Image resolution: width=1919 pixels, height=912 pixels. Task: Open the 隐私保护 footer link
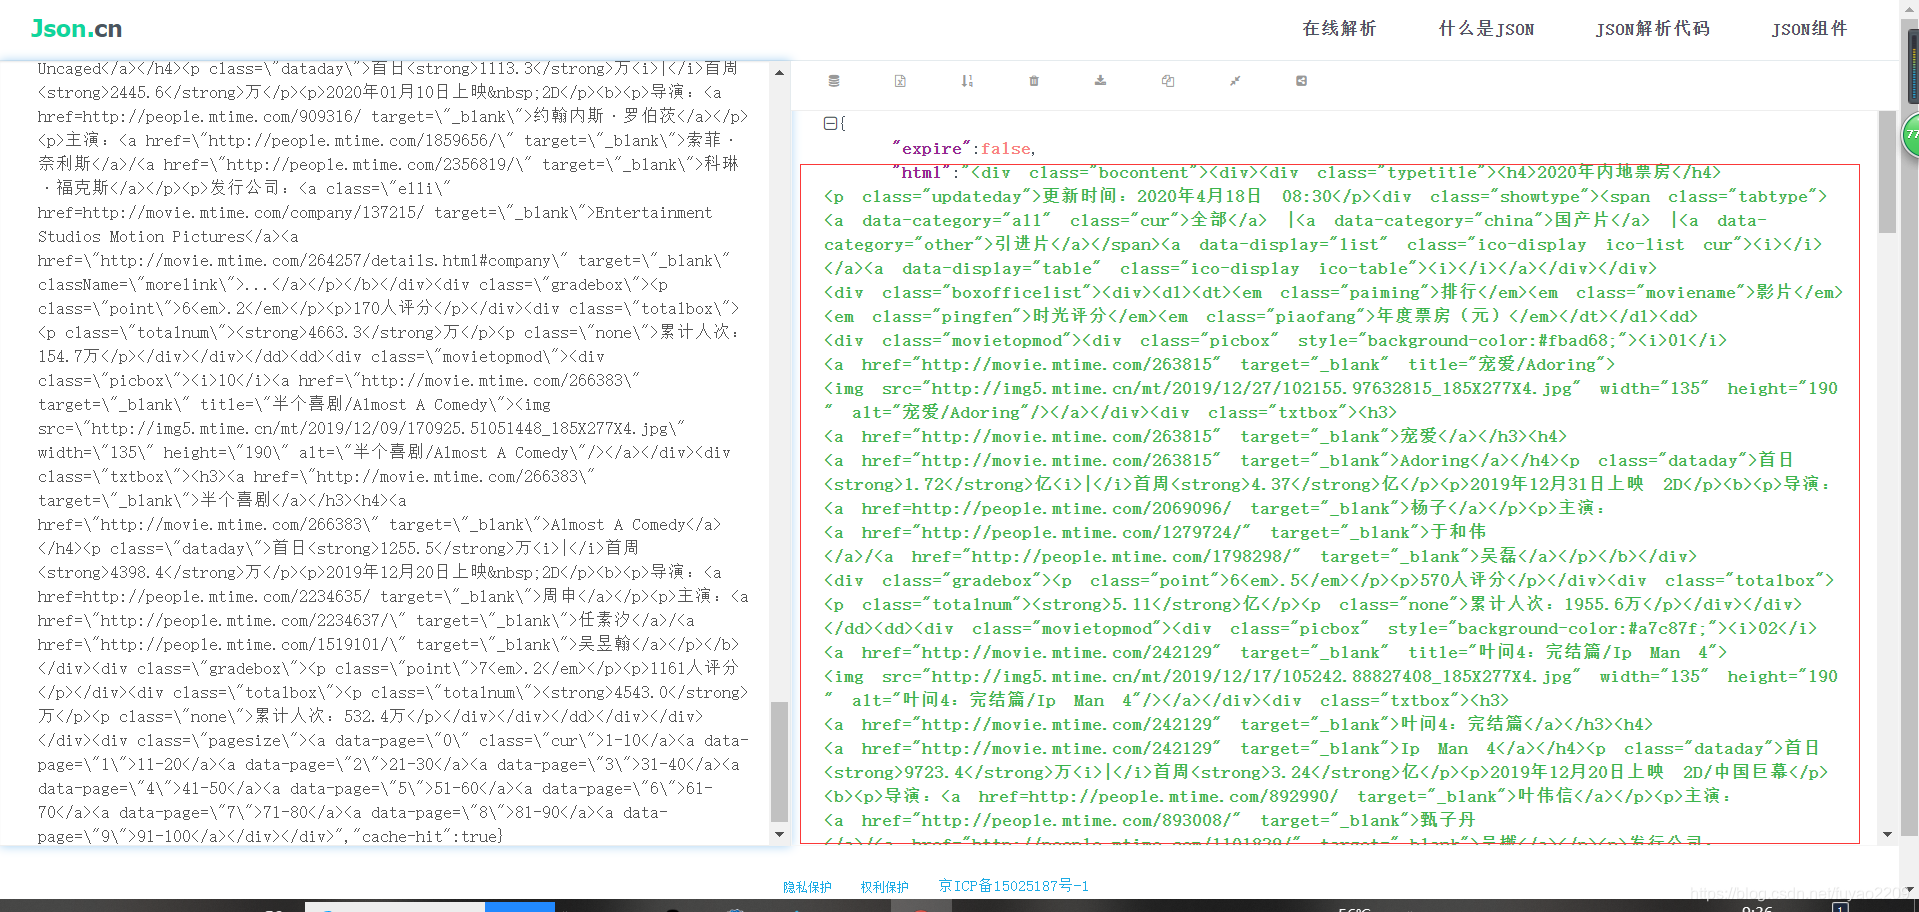coord(807,887)
